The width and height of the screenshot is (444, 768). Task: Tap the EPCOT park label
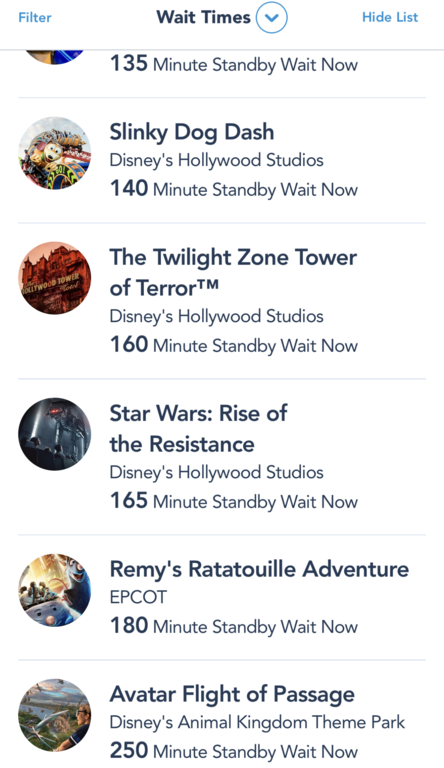[138, 597]
